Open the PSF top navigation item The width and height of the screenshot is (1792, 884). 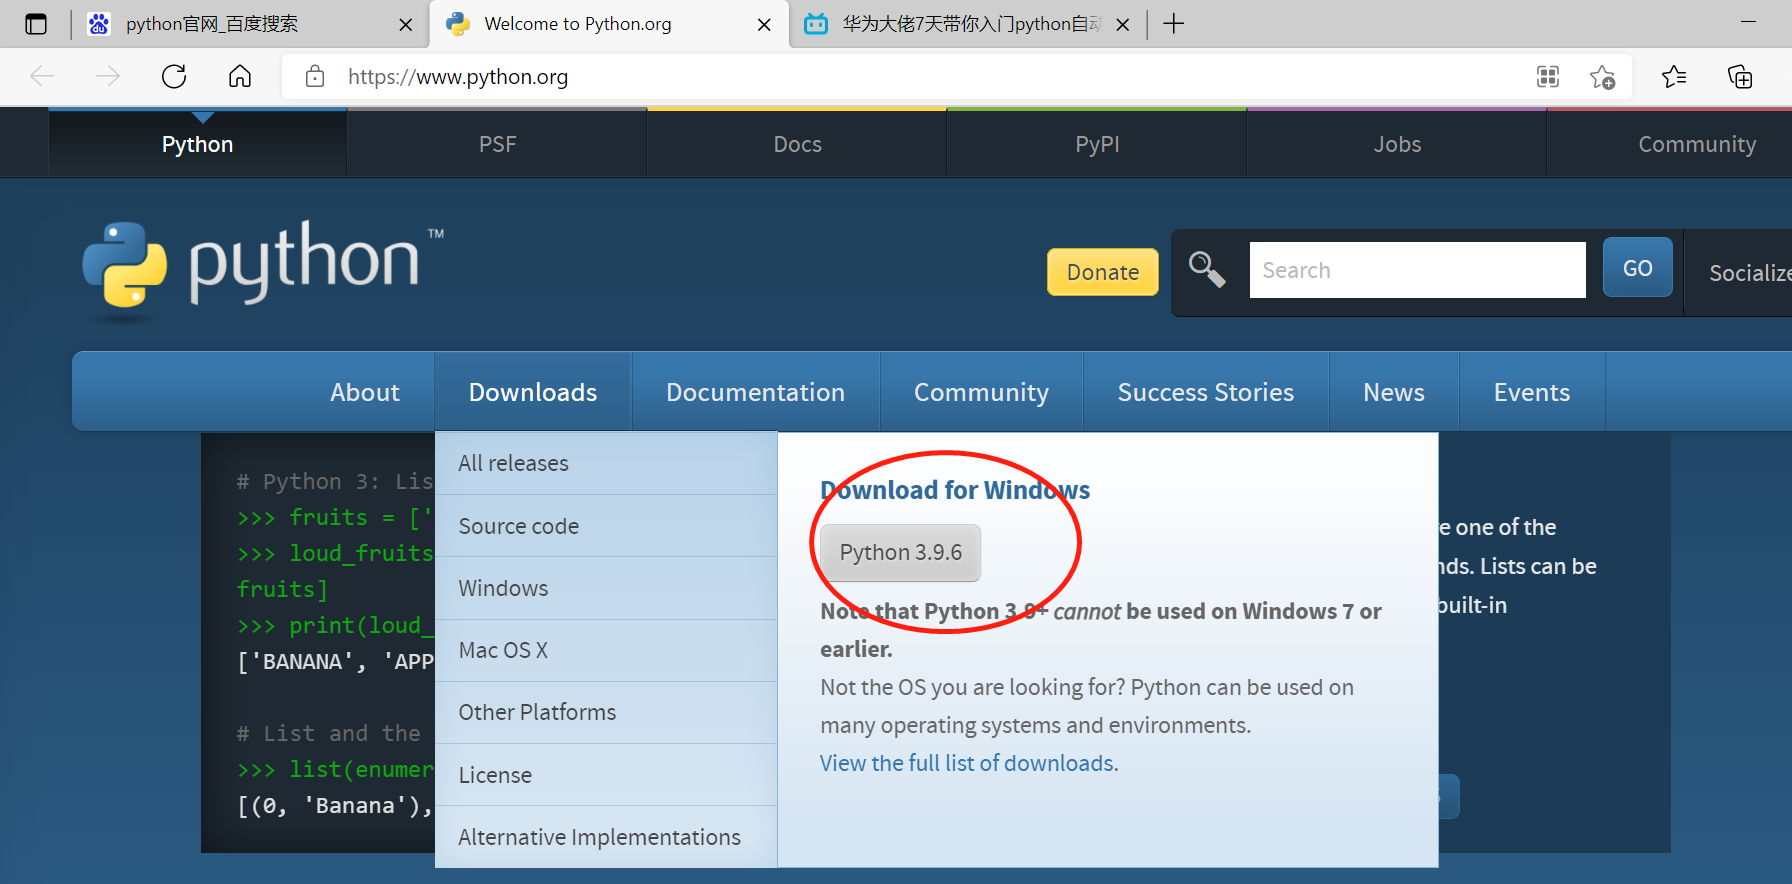tap(497, 144)
